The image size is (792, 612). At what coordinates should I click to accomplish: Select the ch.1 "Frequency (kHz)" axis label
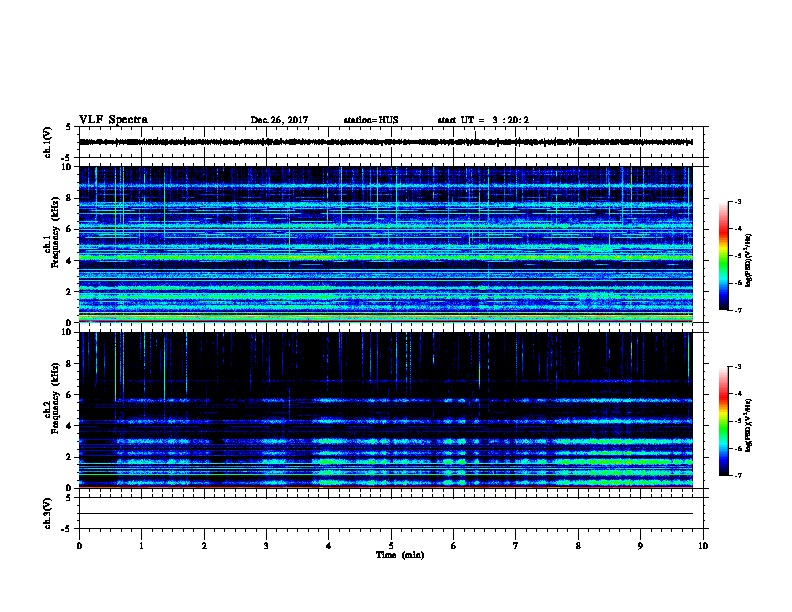(x=55, y=232)
